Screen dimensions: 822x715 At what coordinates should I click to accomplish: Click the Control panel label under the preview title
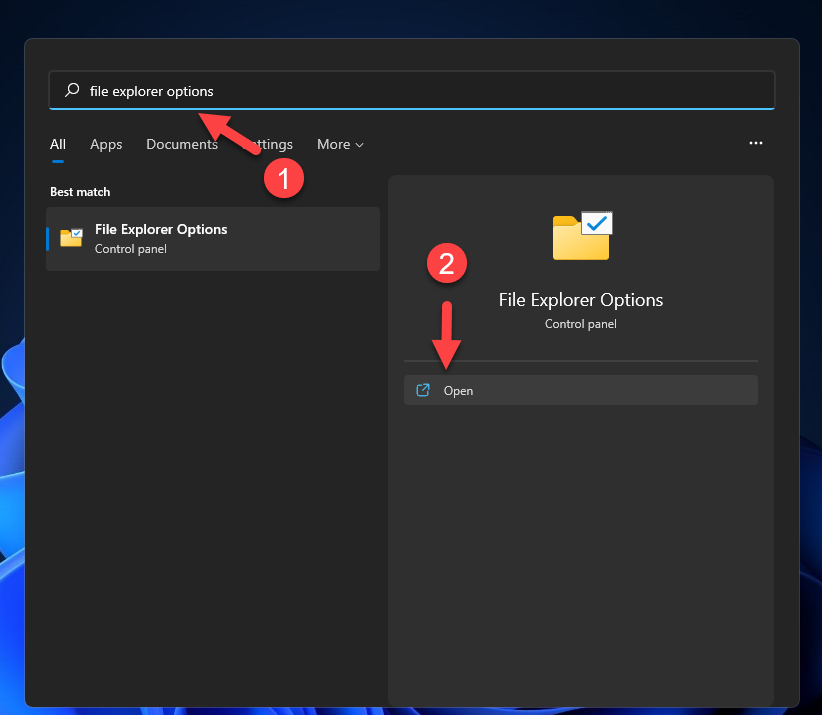581,323
